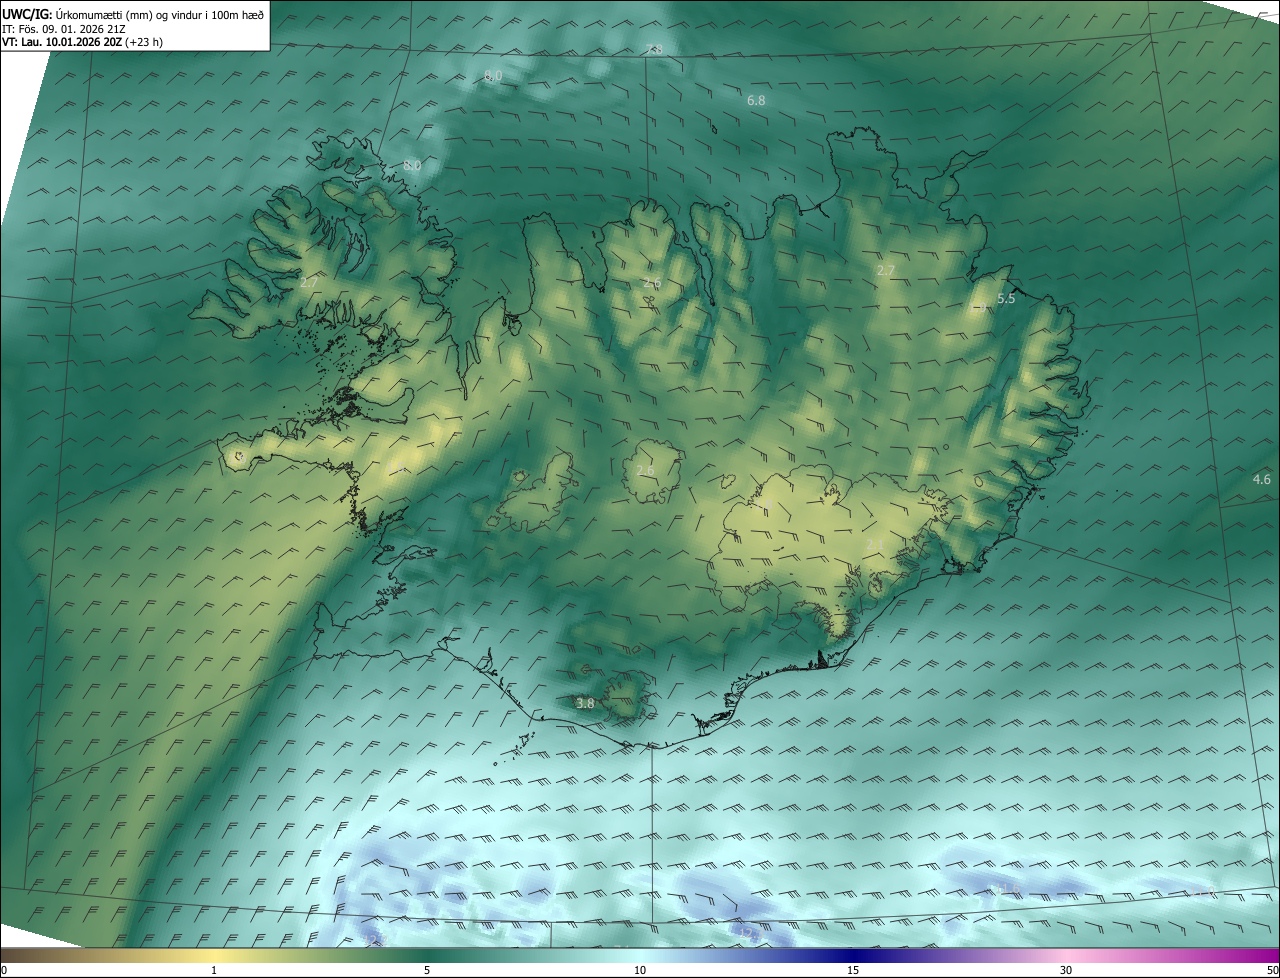
Task: Click the 5.5 value on the map
Action: pos(1006,298)
